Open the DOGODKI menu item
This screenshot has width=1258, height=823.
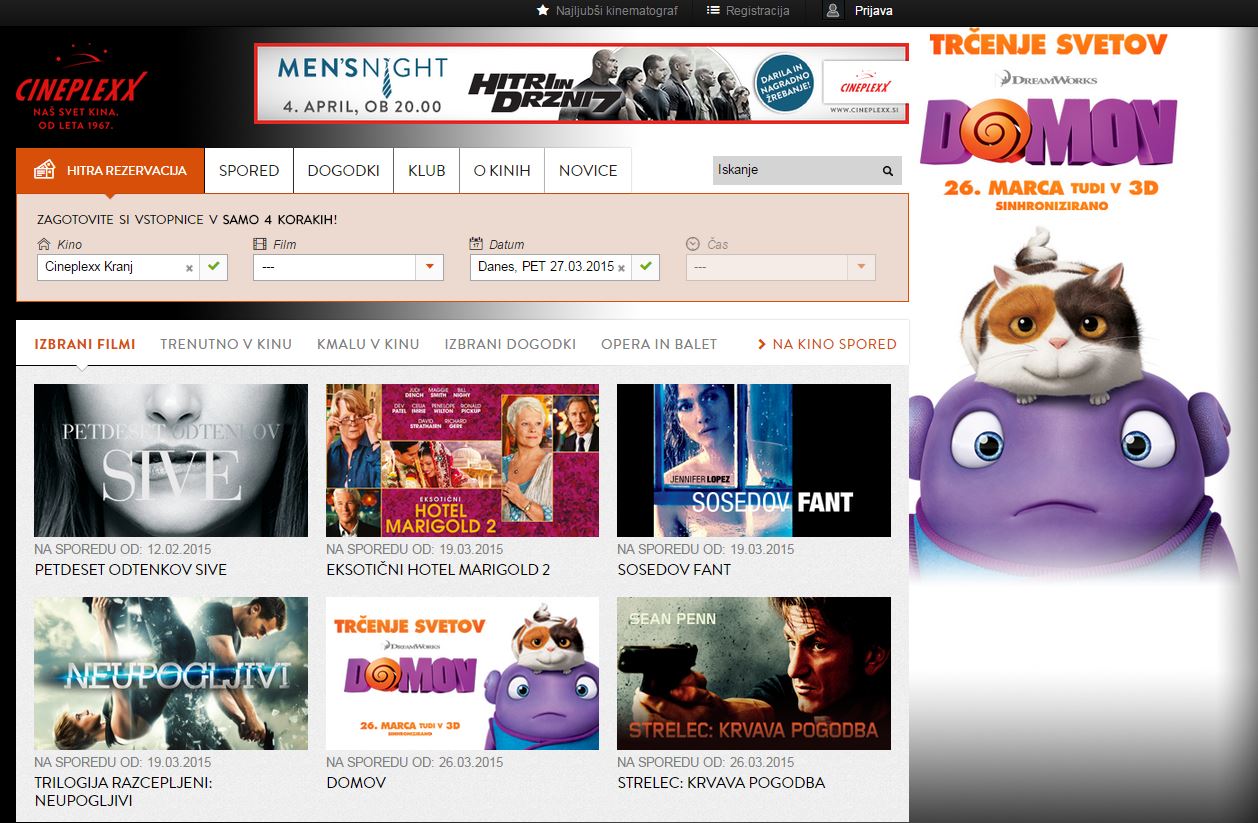tap(343, 170)
